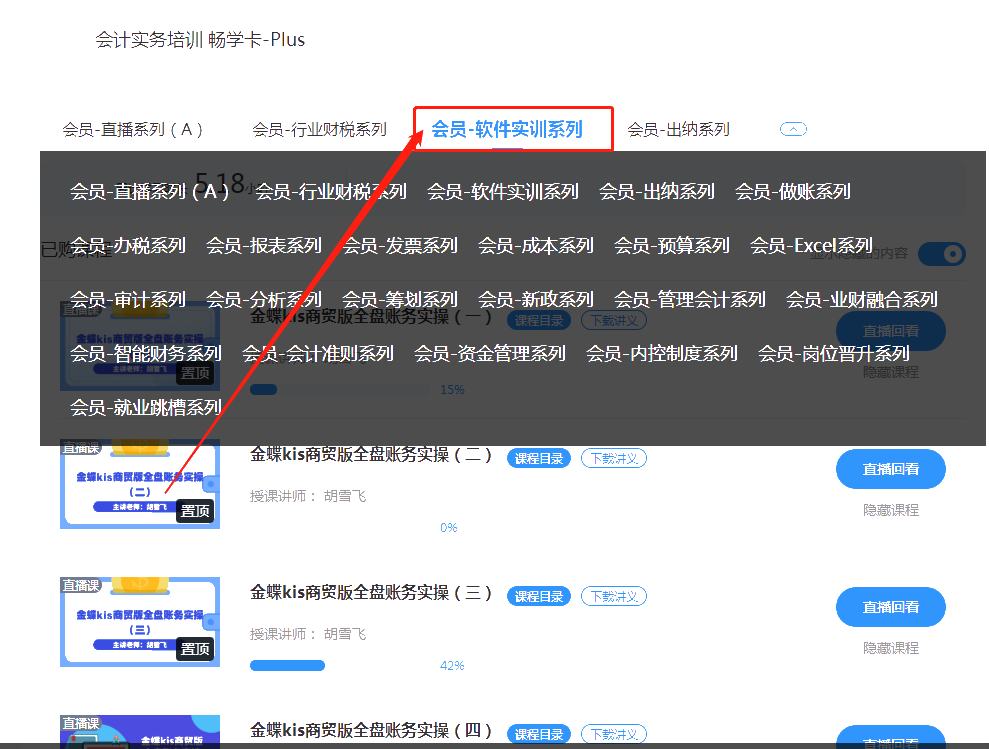Screen dimensions: 989x749
Task: Choose 会员-出纳系列 in the dropdown panel
Action: (657, 191)
